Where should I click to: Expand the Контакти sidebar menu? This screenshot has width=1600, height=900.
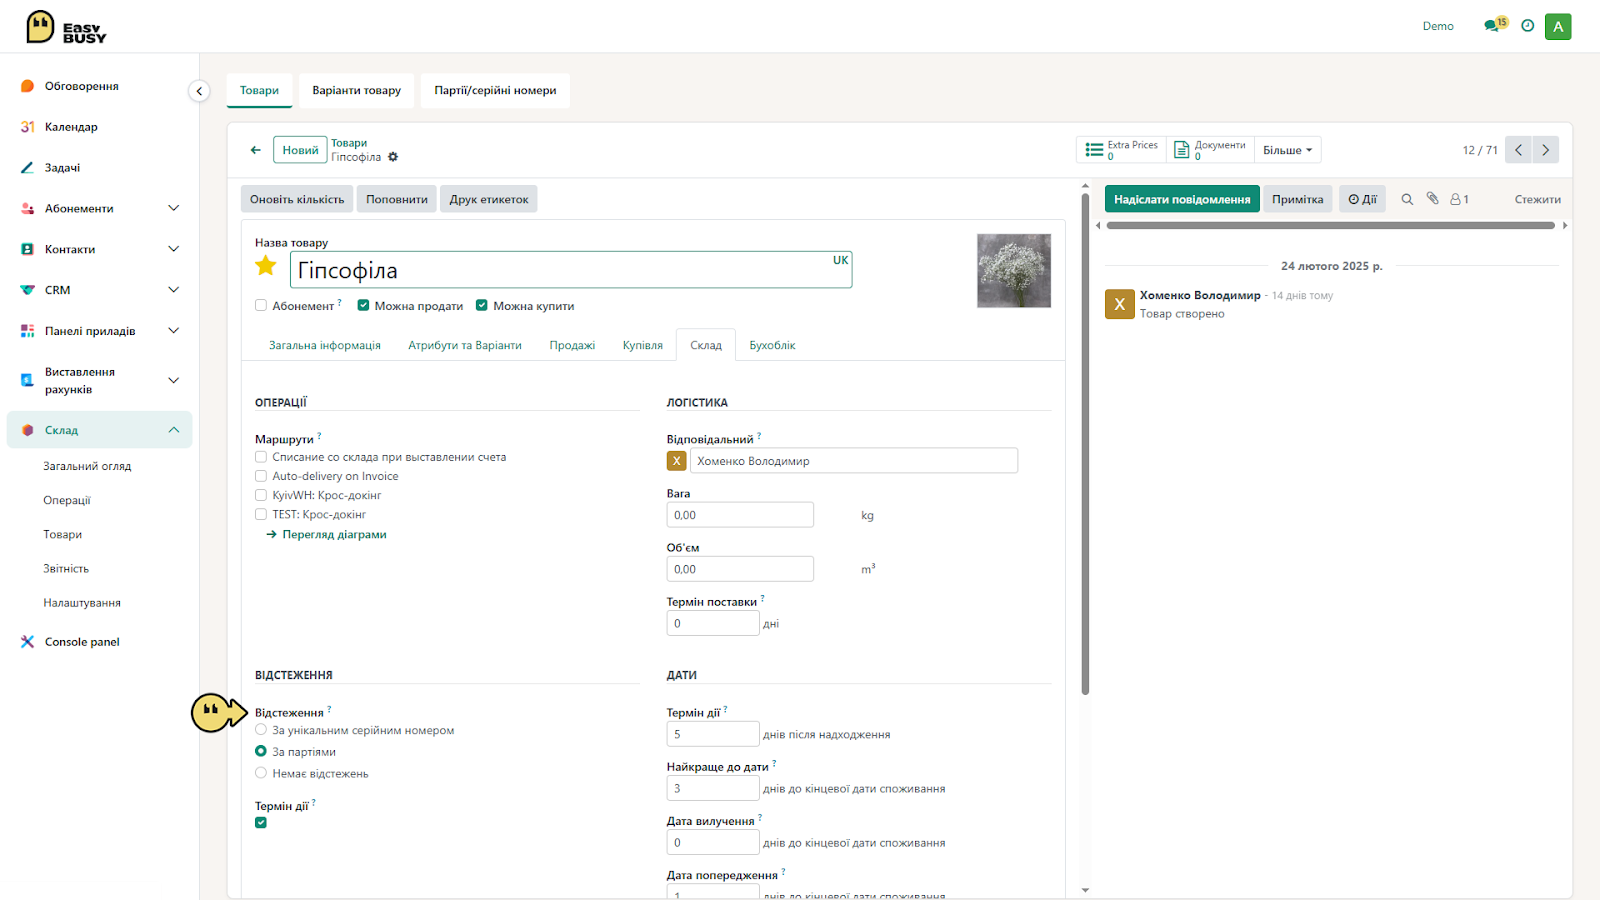click(x=174, y=249)
